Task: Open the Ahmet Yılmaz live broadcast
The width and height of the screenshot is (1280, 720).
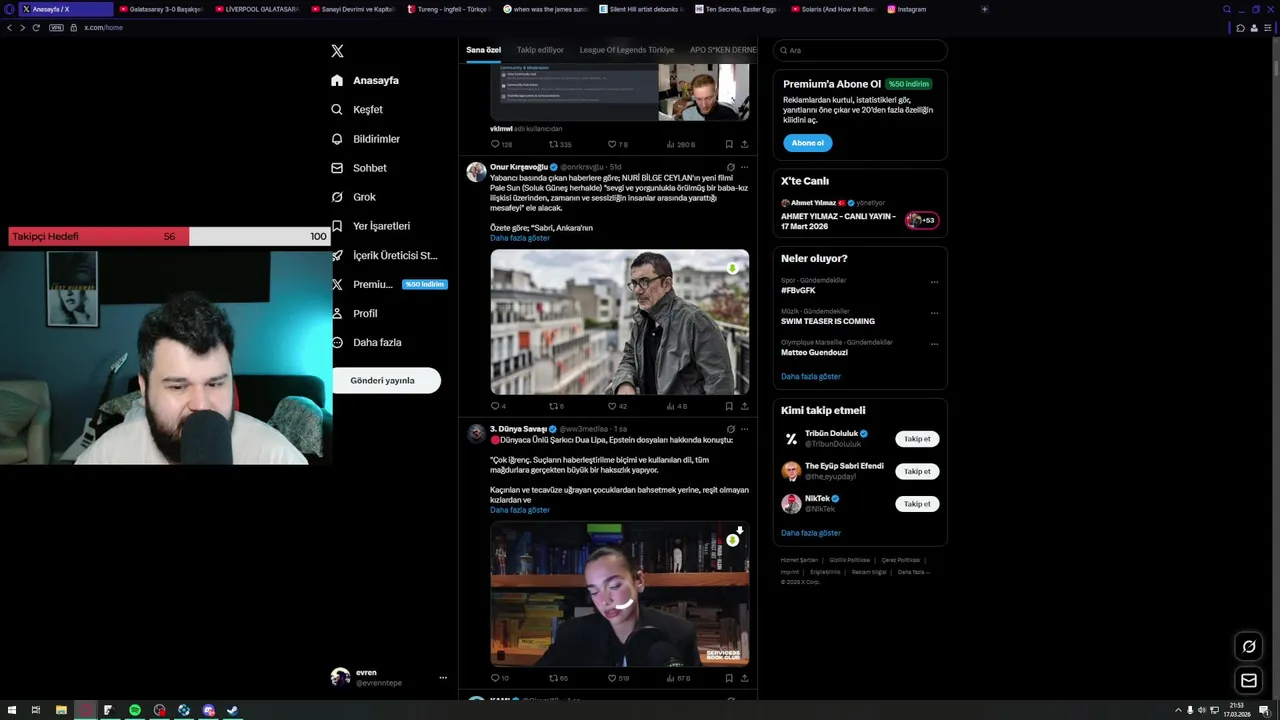Action: (x=860, y=215)
